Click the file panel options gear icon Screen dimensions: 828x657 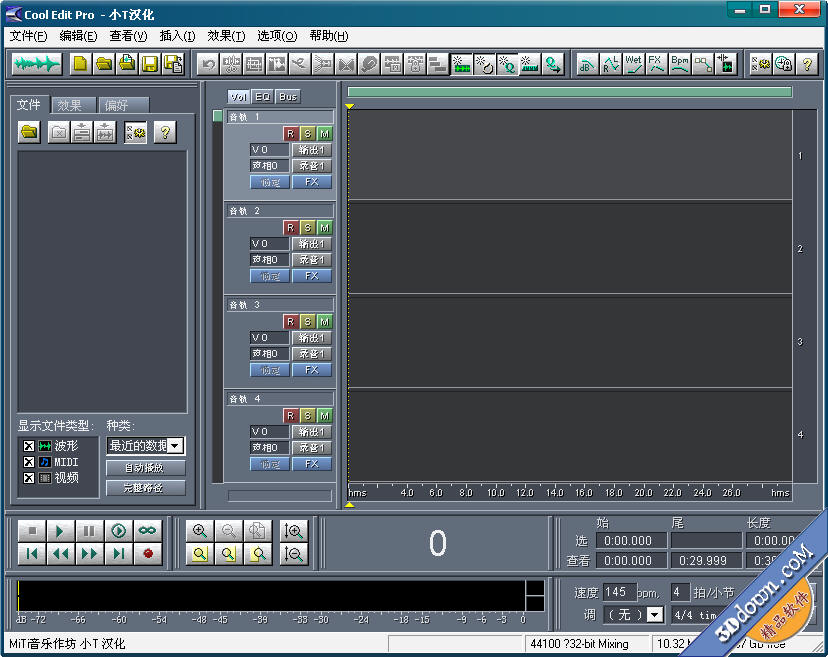click(136, 132)
